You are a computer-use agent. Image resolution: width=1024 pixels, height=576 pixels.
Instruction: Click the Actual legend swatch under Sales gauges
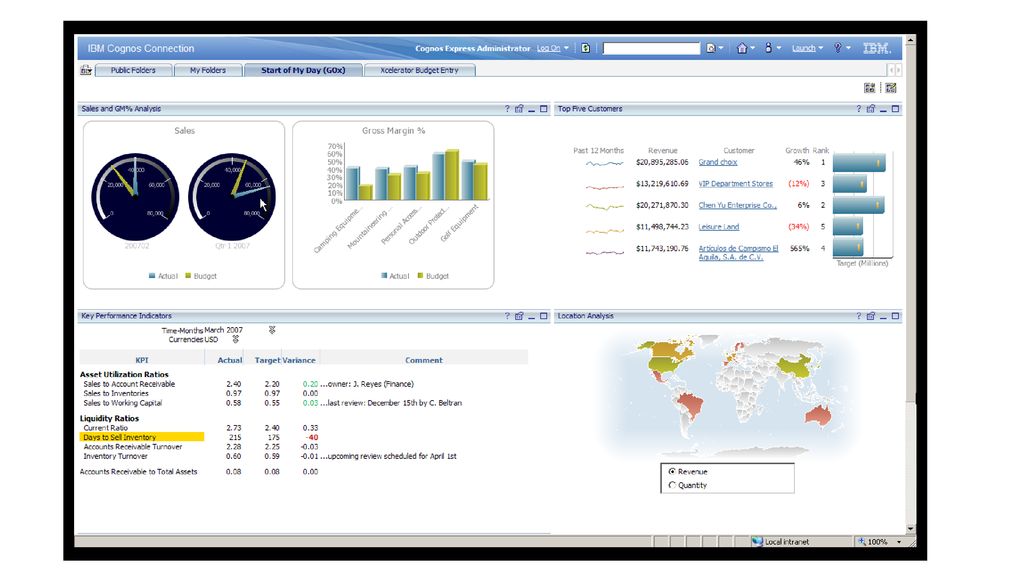tap(152, 276)
